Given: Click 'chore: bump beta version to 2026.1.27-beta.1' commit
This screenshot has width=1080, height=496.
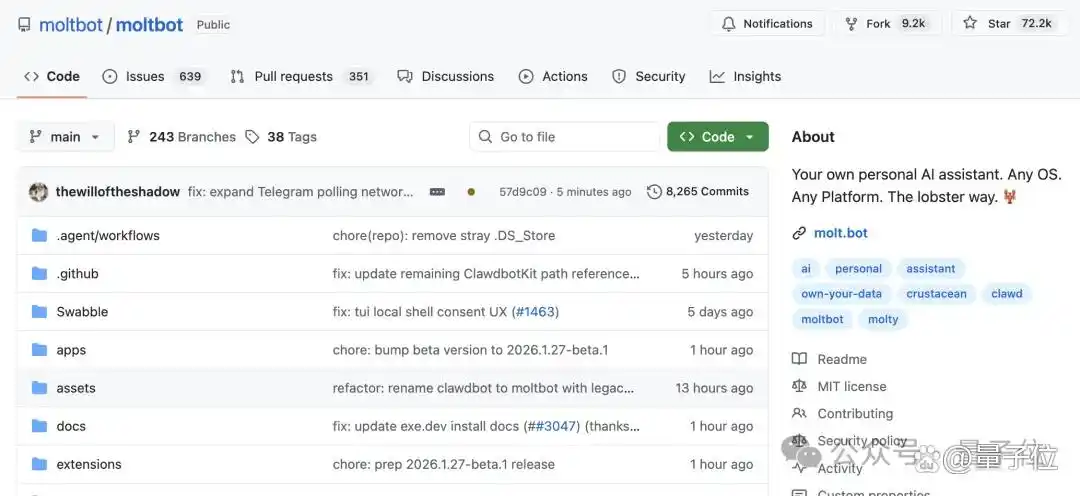Looking at the screenshot, I should click(x=470, y=350).
